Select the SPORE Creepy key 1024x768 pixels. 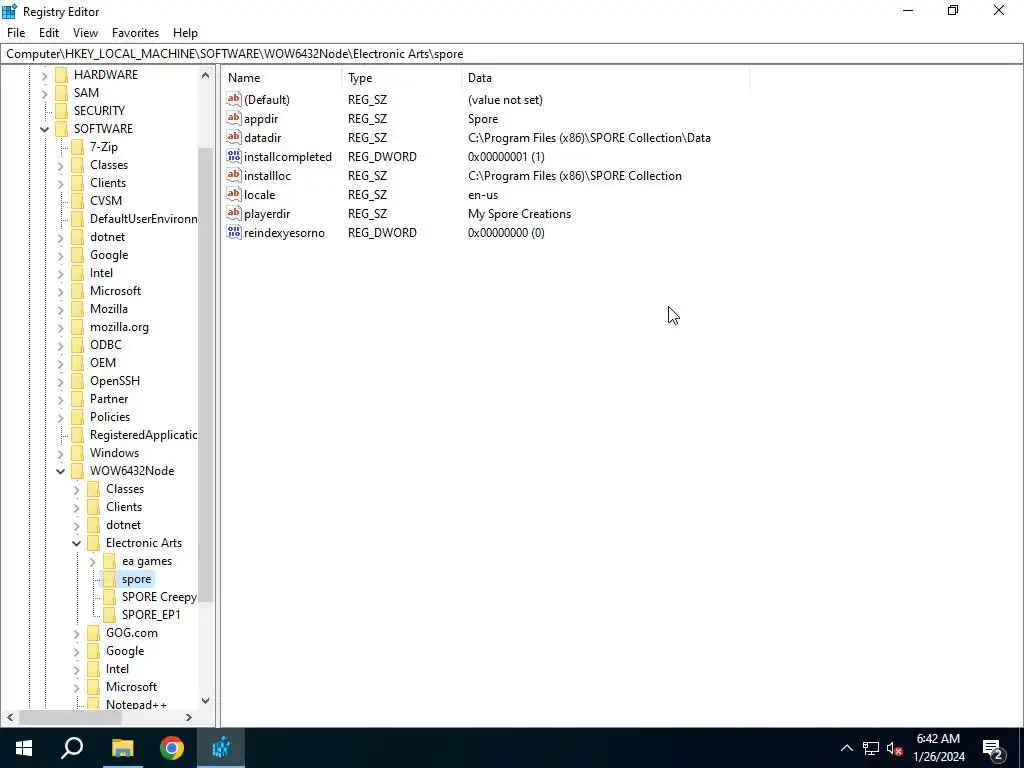pos(159,597)
